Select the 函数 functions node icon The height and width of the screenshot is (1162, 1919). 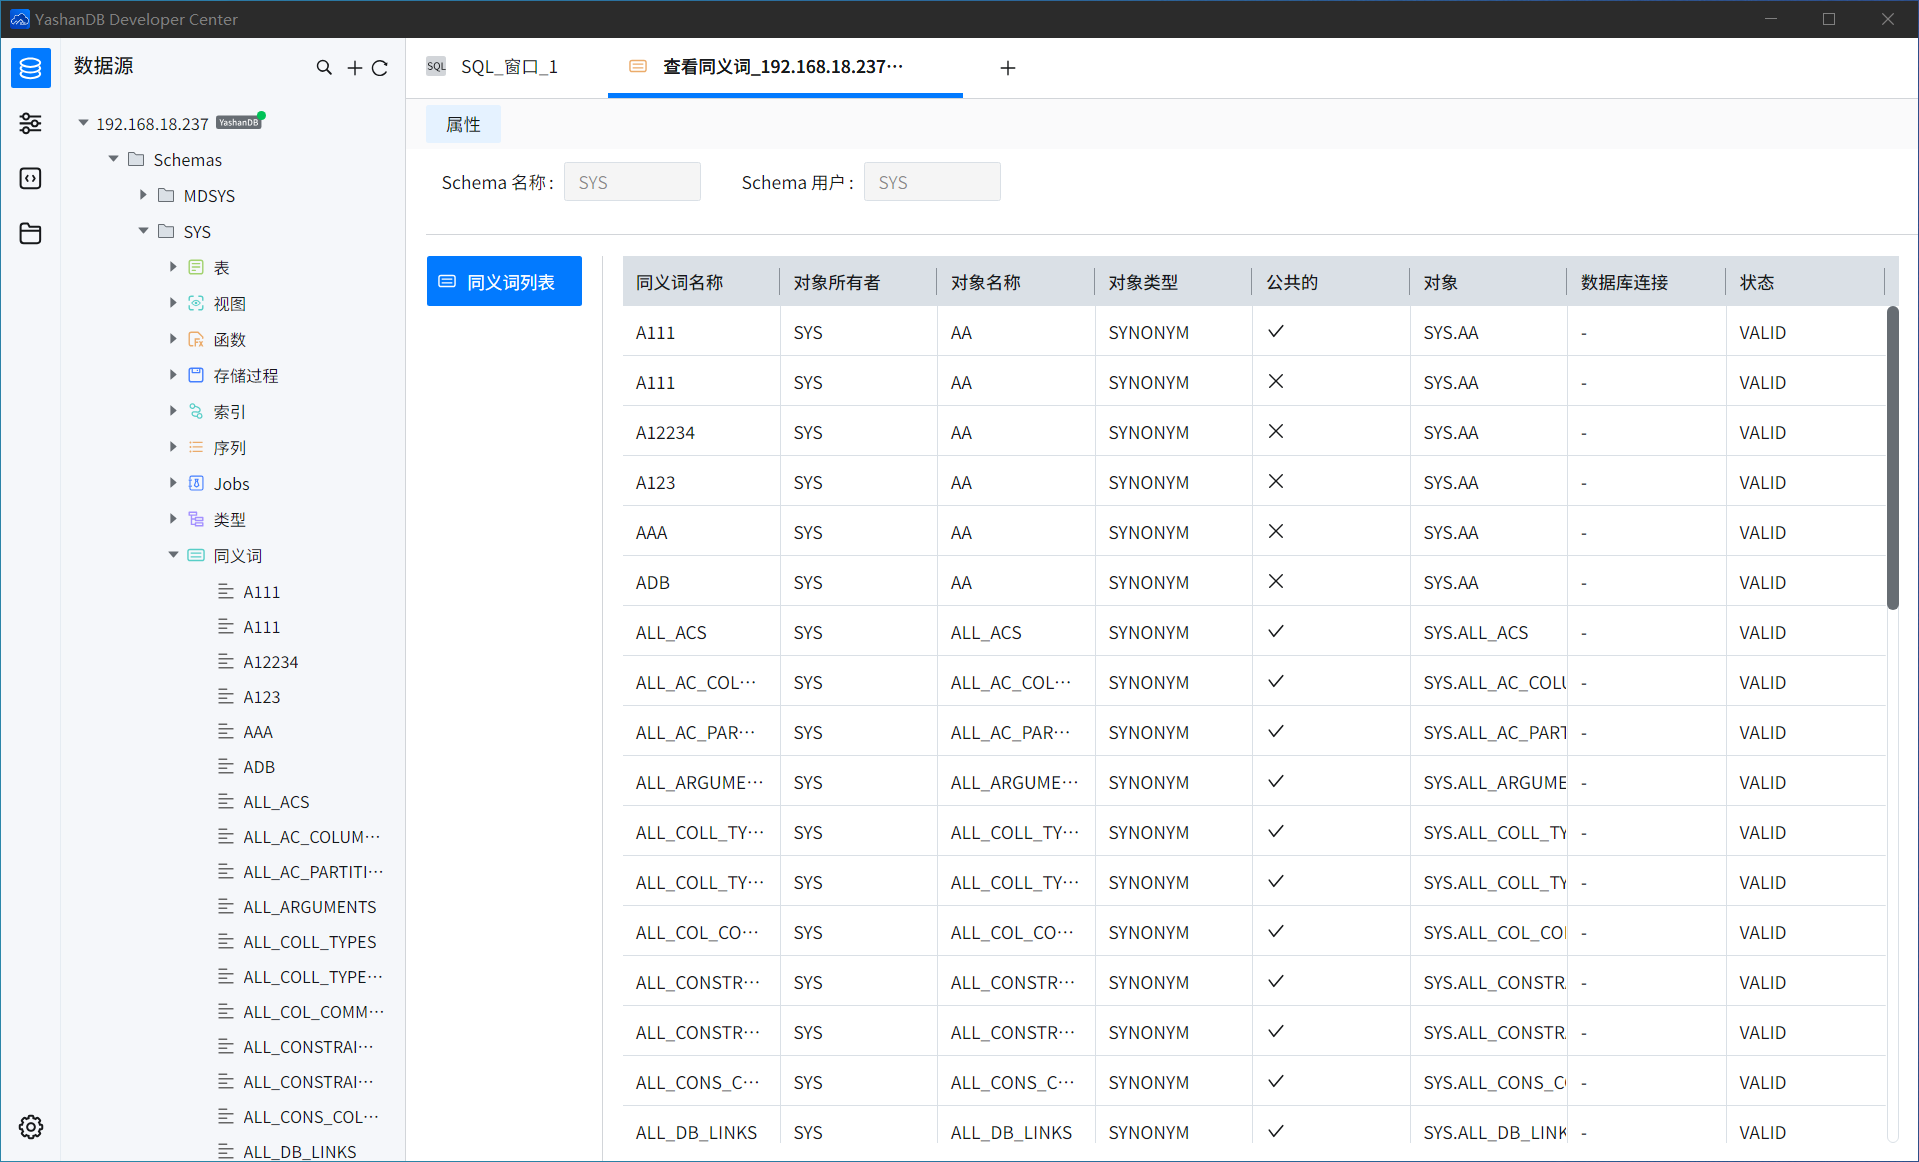[196, 339]
